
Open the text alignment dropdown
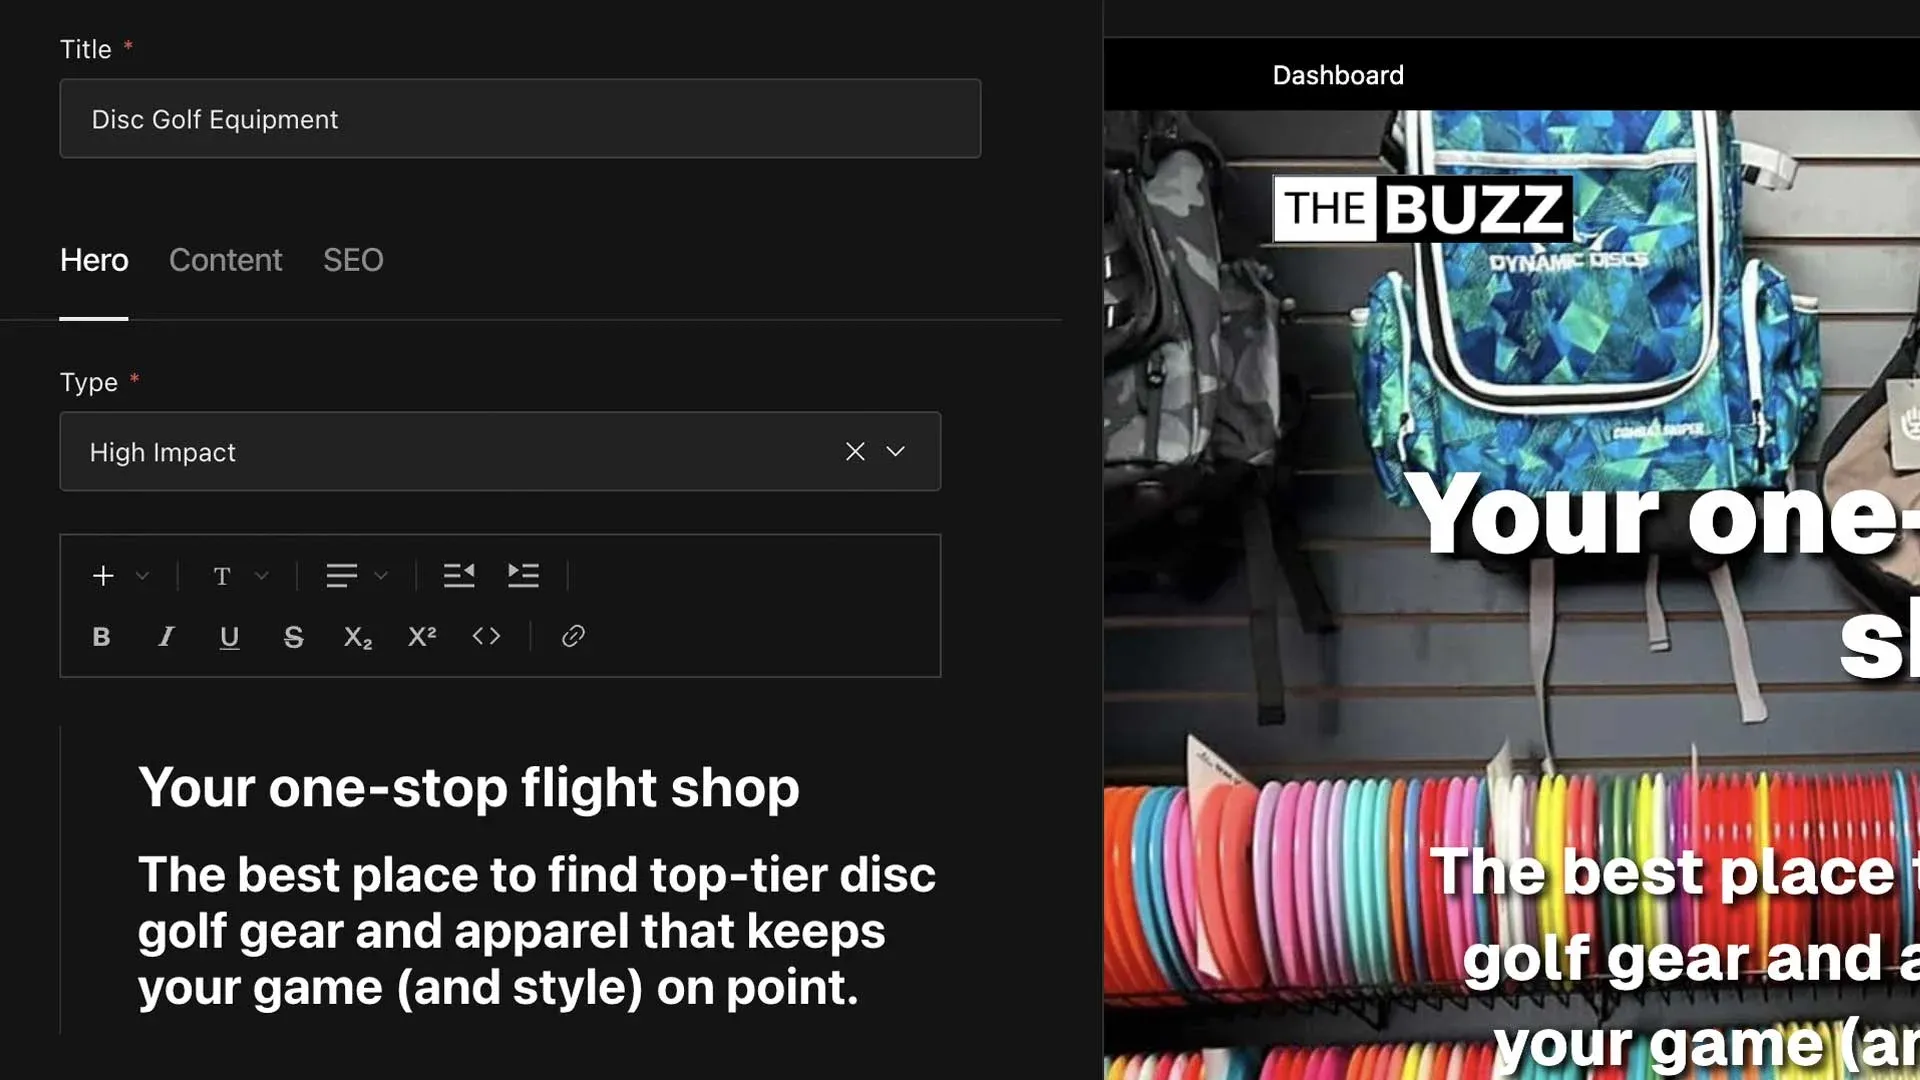(357, 575)
